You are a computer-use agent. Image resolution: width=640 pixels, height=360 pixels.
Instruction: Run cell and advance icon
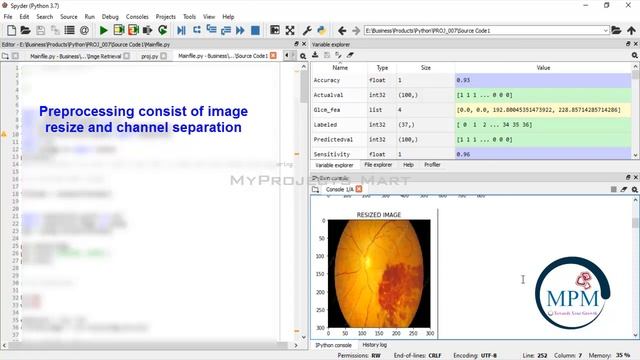point(133,30)
